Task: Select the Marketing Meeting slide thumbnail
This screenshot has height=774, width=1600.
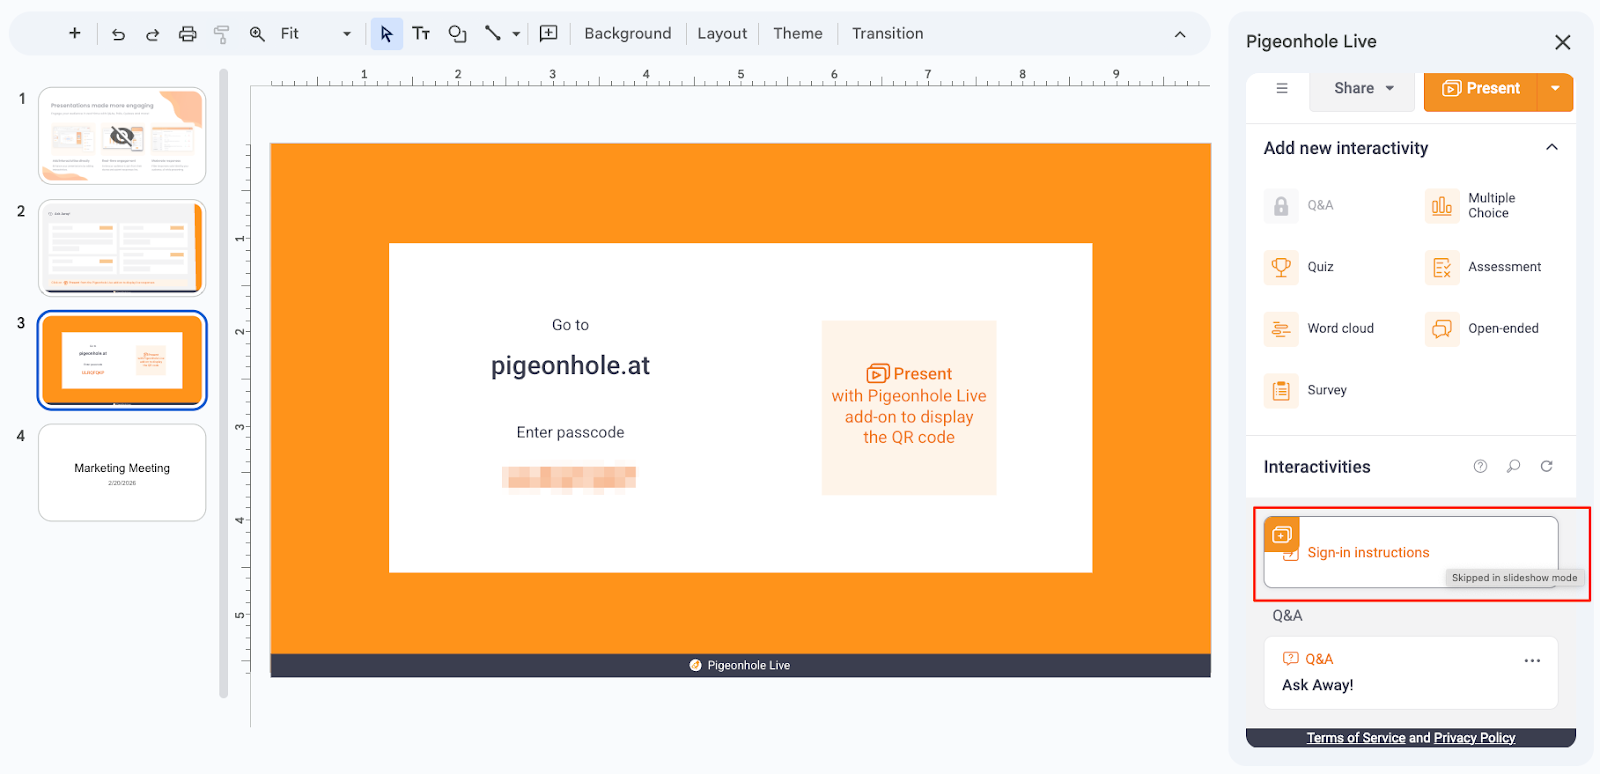Action: pyautogui.click(x=122, y=472)
